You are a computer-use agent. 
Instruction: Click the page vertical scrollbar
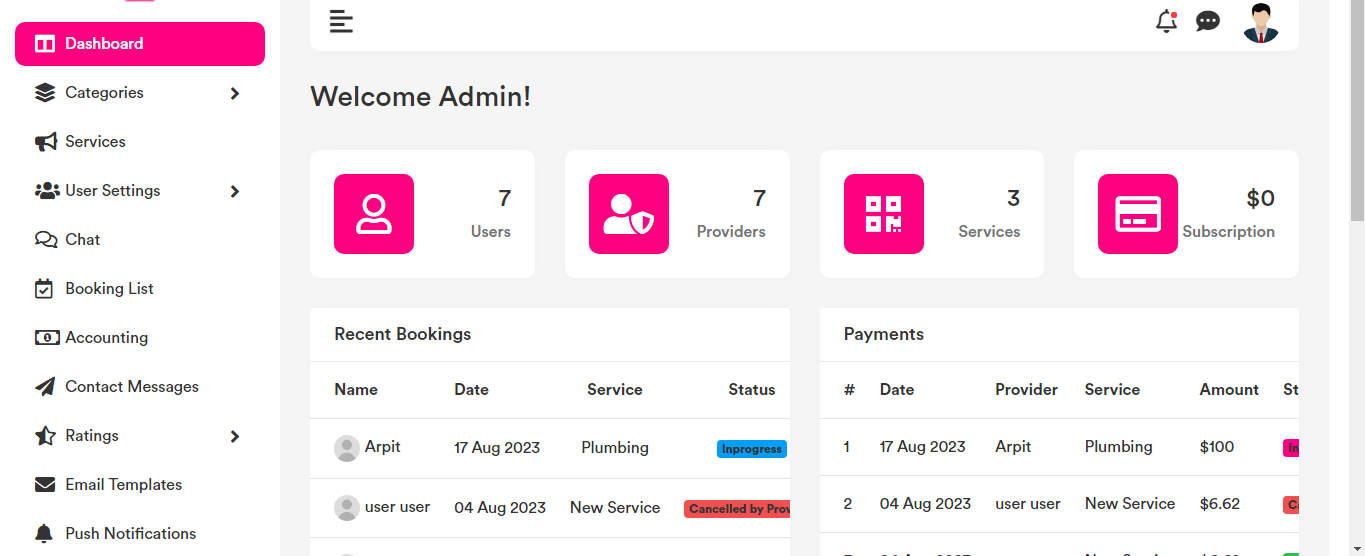[x=1356, y=110]
